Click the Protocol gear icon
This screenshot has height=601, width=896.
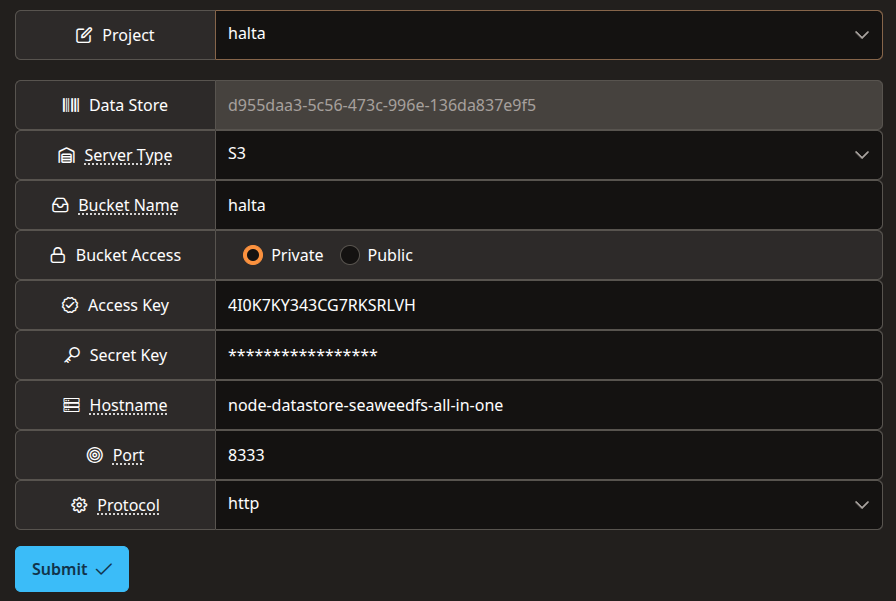(x=79, y=505)
